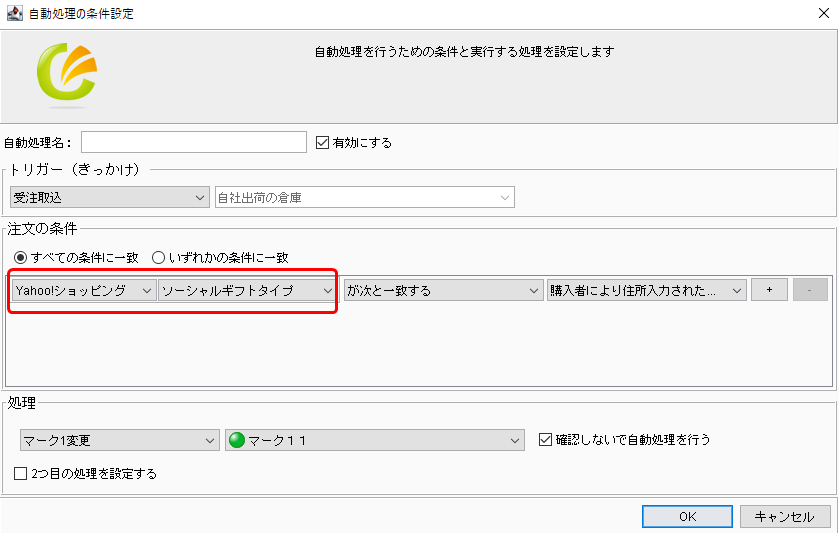The width and height of the screenshot is (839, 533).
Task: Click the green-orange logo in header
Action: coord(66,76)
